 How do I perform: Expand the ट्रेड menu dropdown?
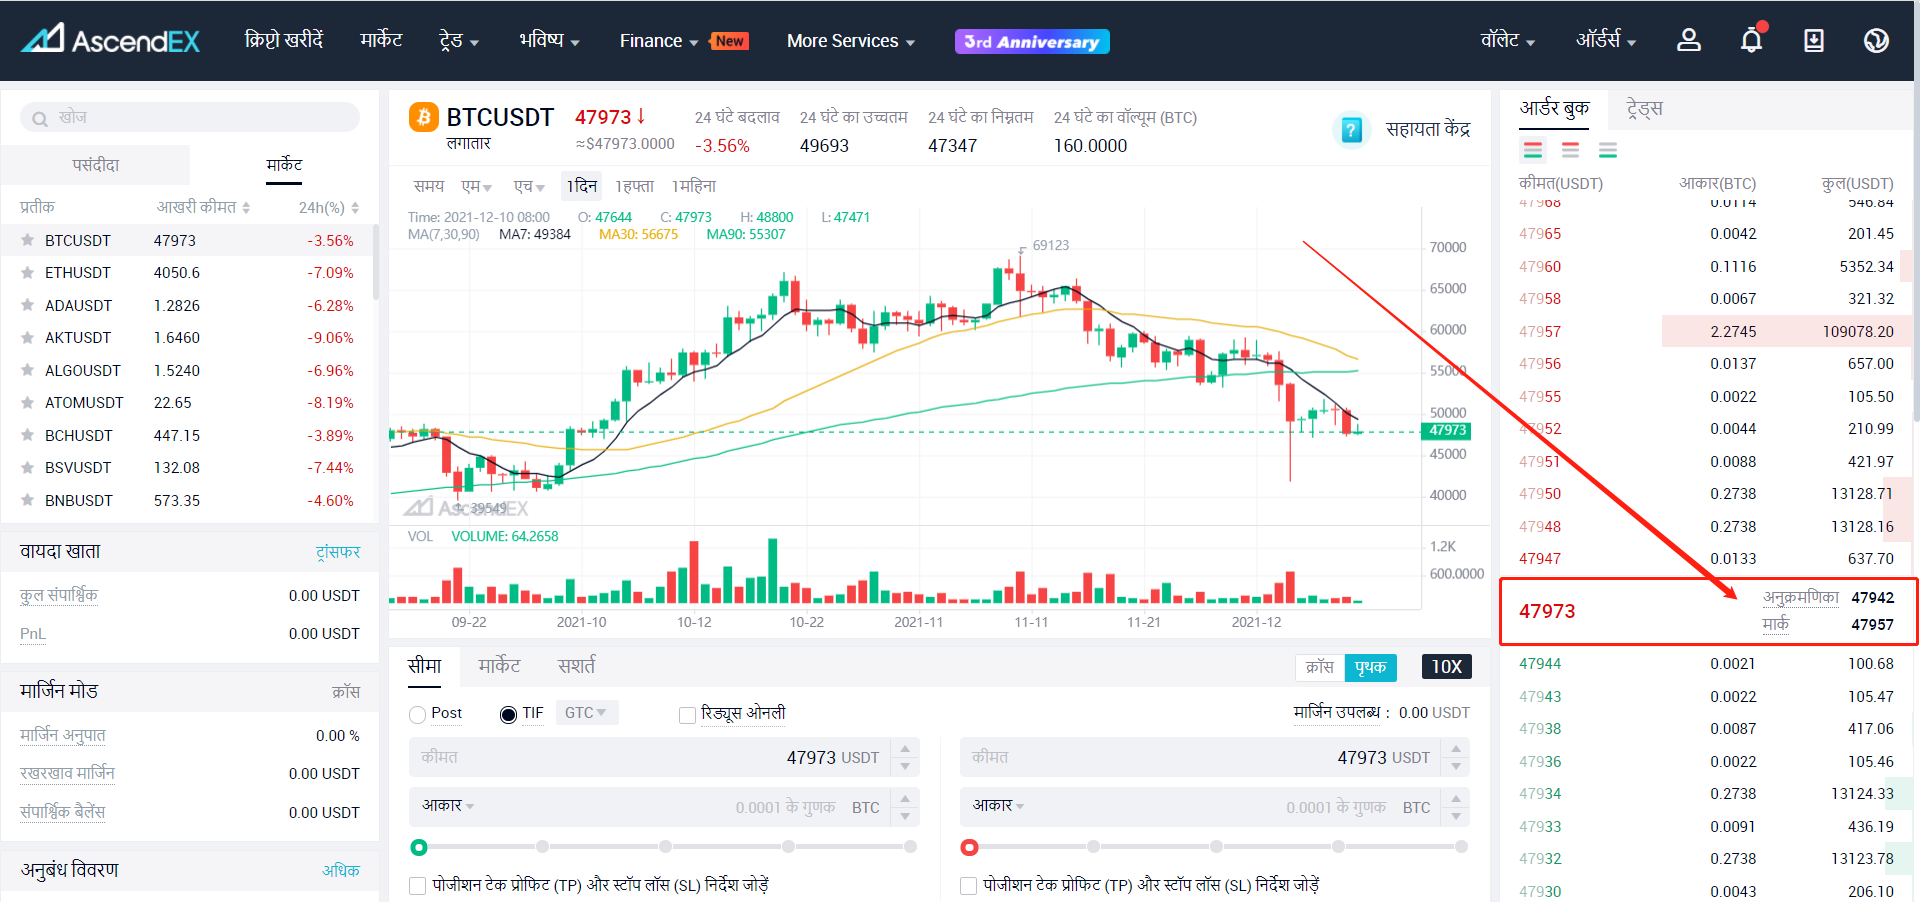tap(459, 40)
